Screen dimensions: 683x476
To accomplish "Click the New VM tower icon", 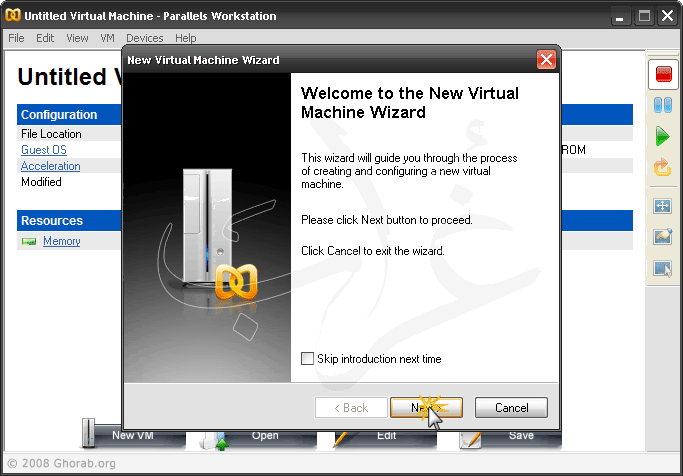I will (88, 433).
